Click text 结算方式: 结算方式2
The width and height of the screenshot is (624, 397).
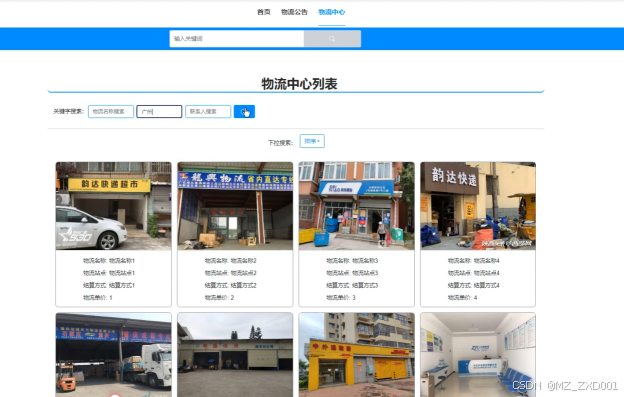230,285
